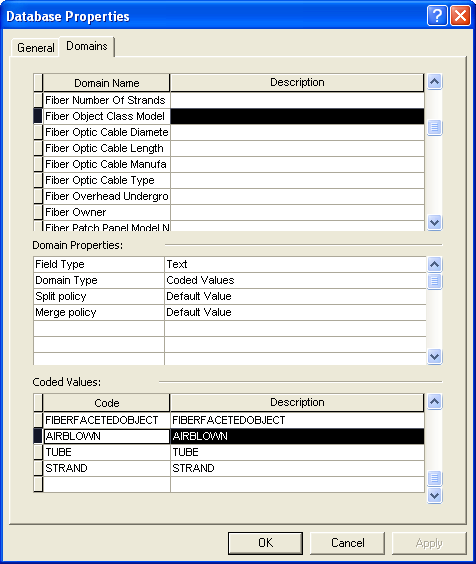
Task: Click Split policy value Default Value
Action: tap(295, 296)
